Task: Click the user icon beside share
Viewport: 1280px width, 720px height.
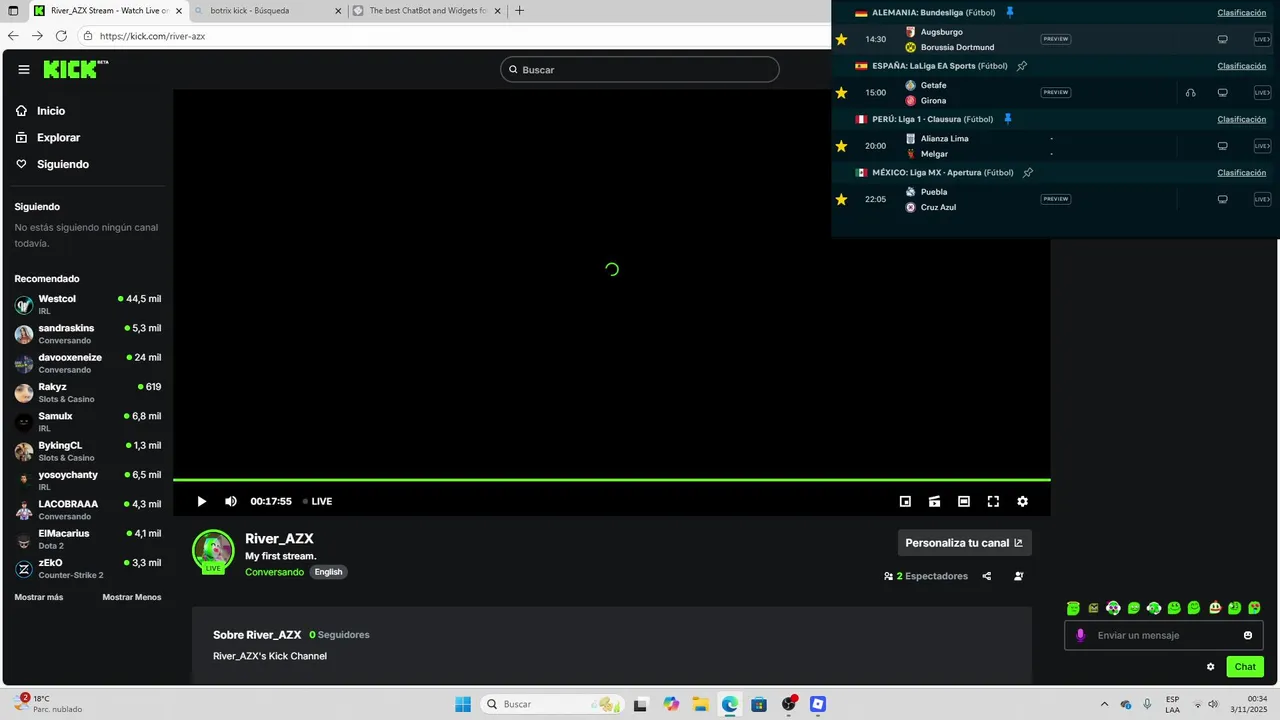Action: (x=1019, y=576)
